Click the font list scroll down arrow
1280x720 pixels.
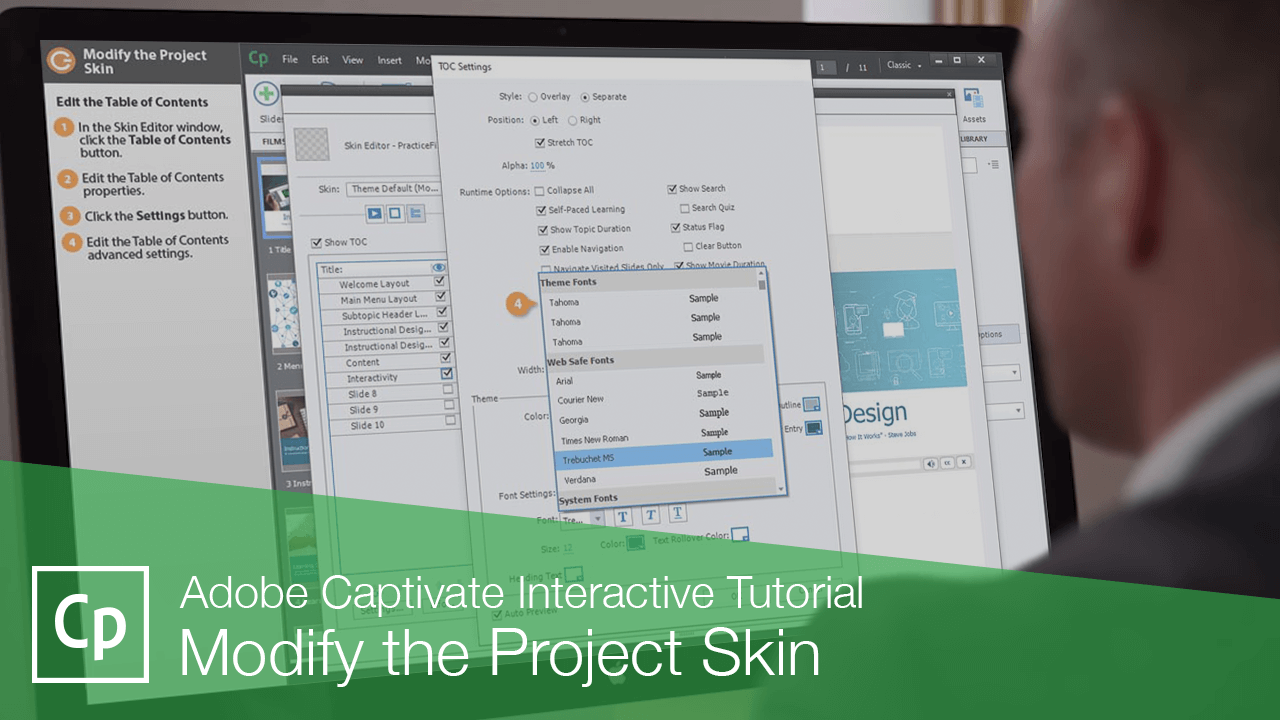pyautogui.click(x=780, y=489)
